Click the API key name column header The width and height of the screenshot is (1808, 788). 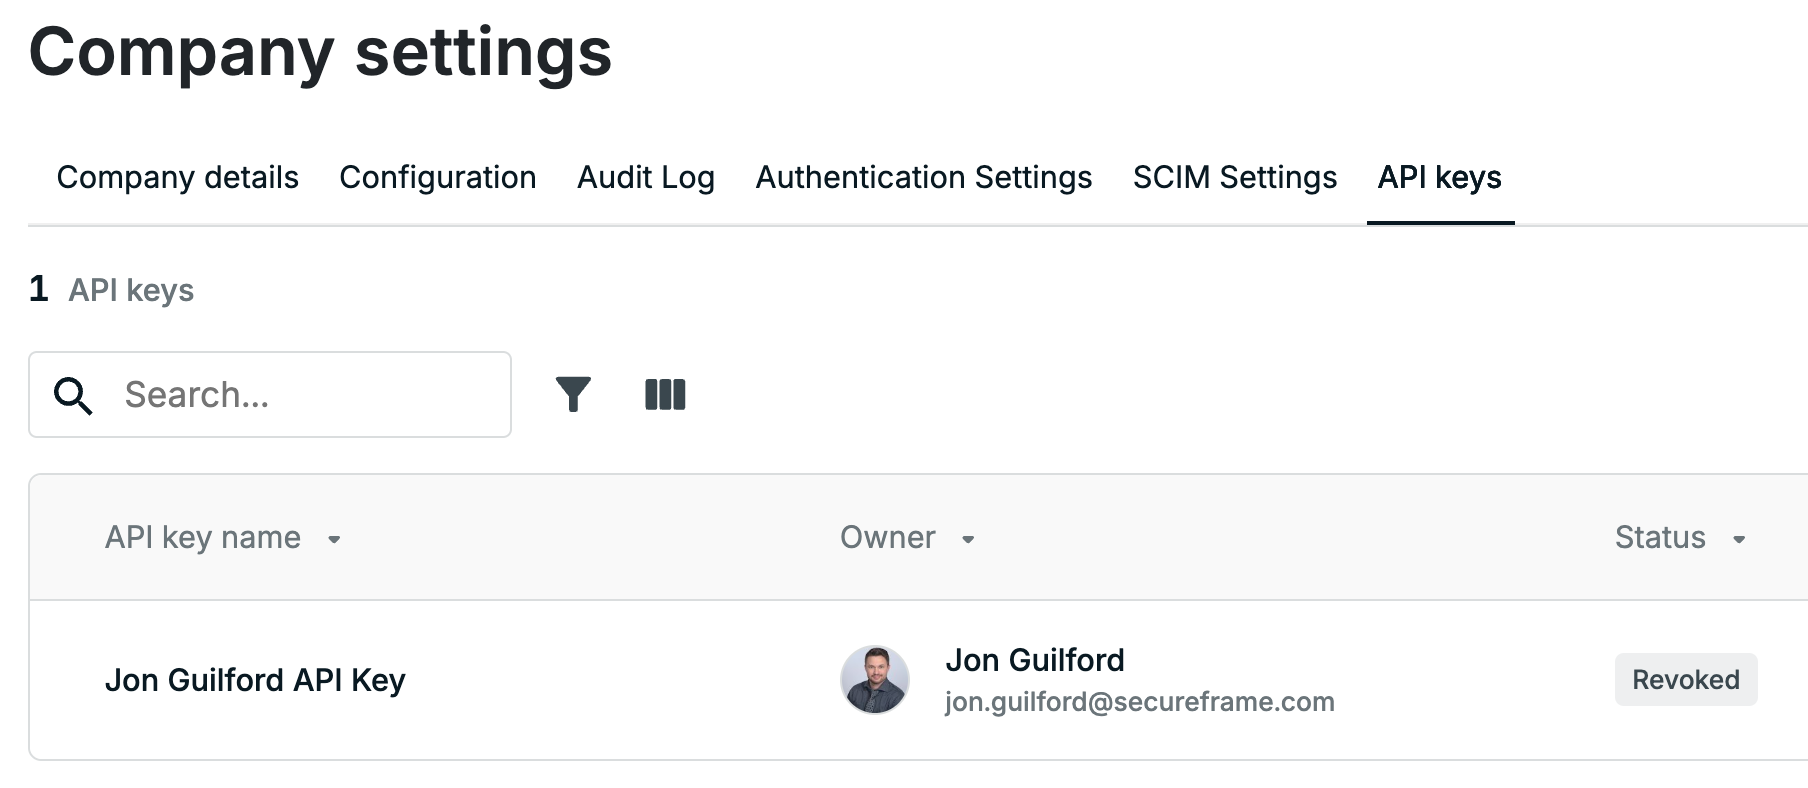click(203, 538)
